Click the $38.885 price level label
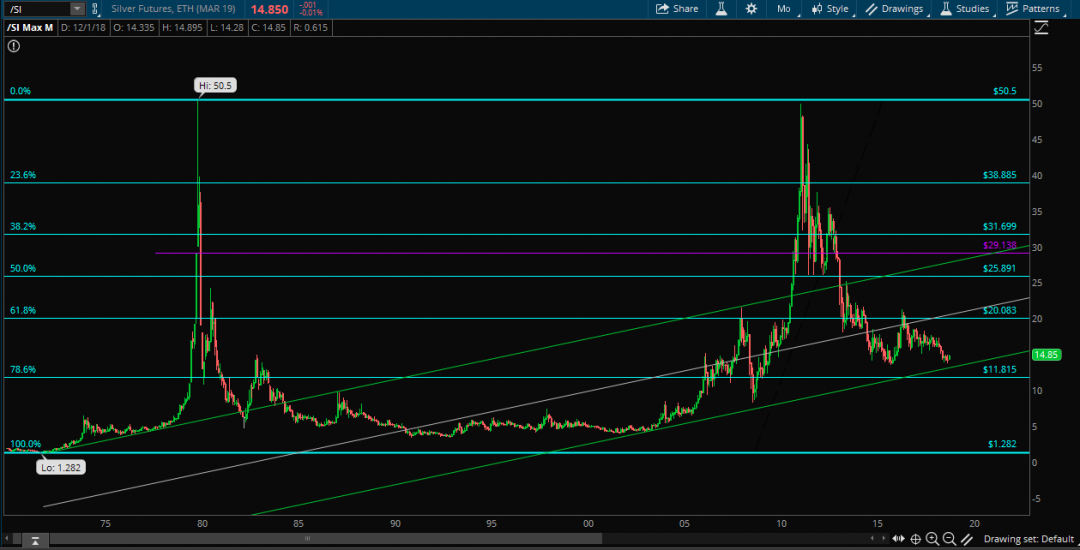Viewport: 1080px width, 550px height. 999,175
